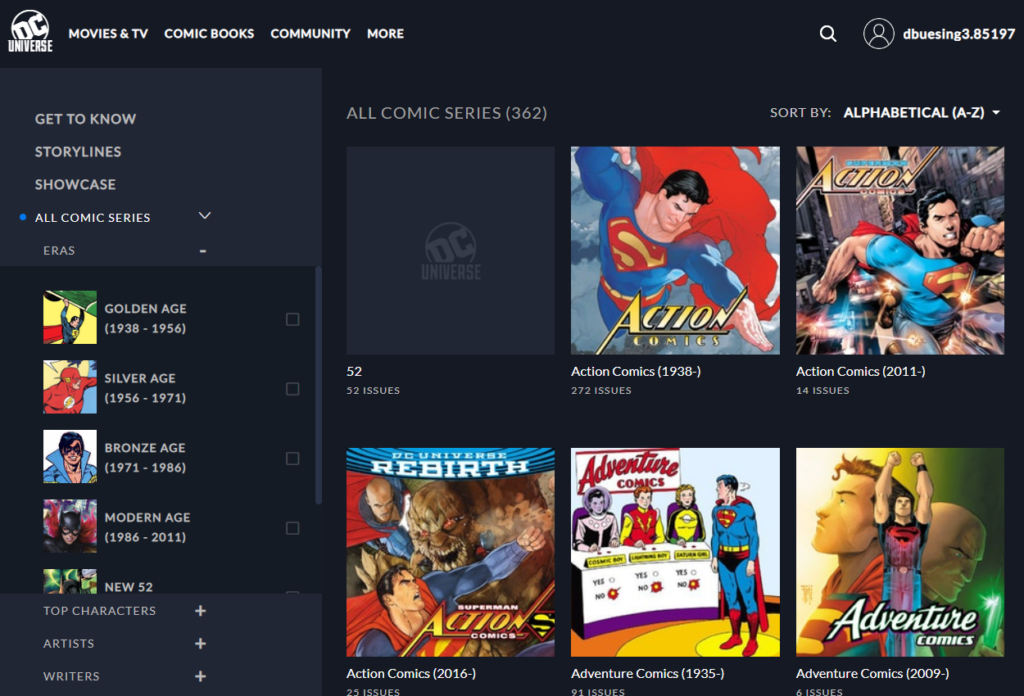Image resolution: width=1024 pixels, height=696 pixels.
Task: Click the Silver Age label text
Action: [x=146, y=388]
